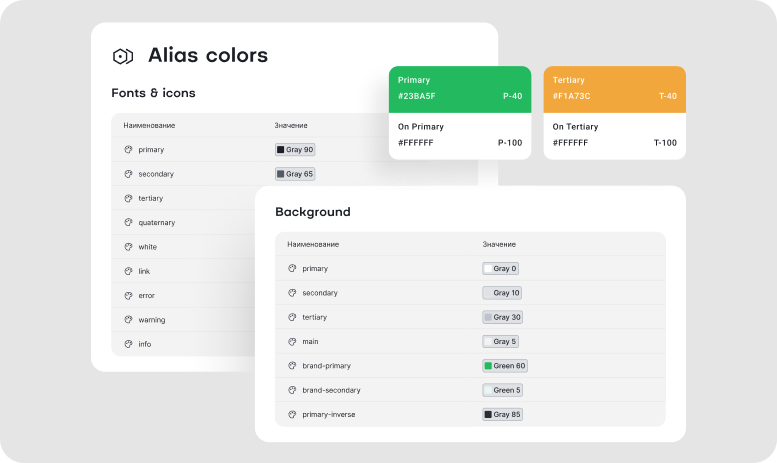Click the green Primary #23BA5F swatch

(460, 89)
